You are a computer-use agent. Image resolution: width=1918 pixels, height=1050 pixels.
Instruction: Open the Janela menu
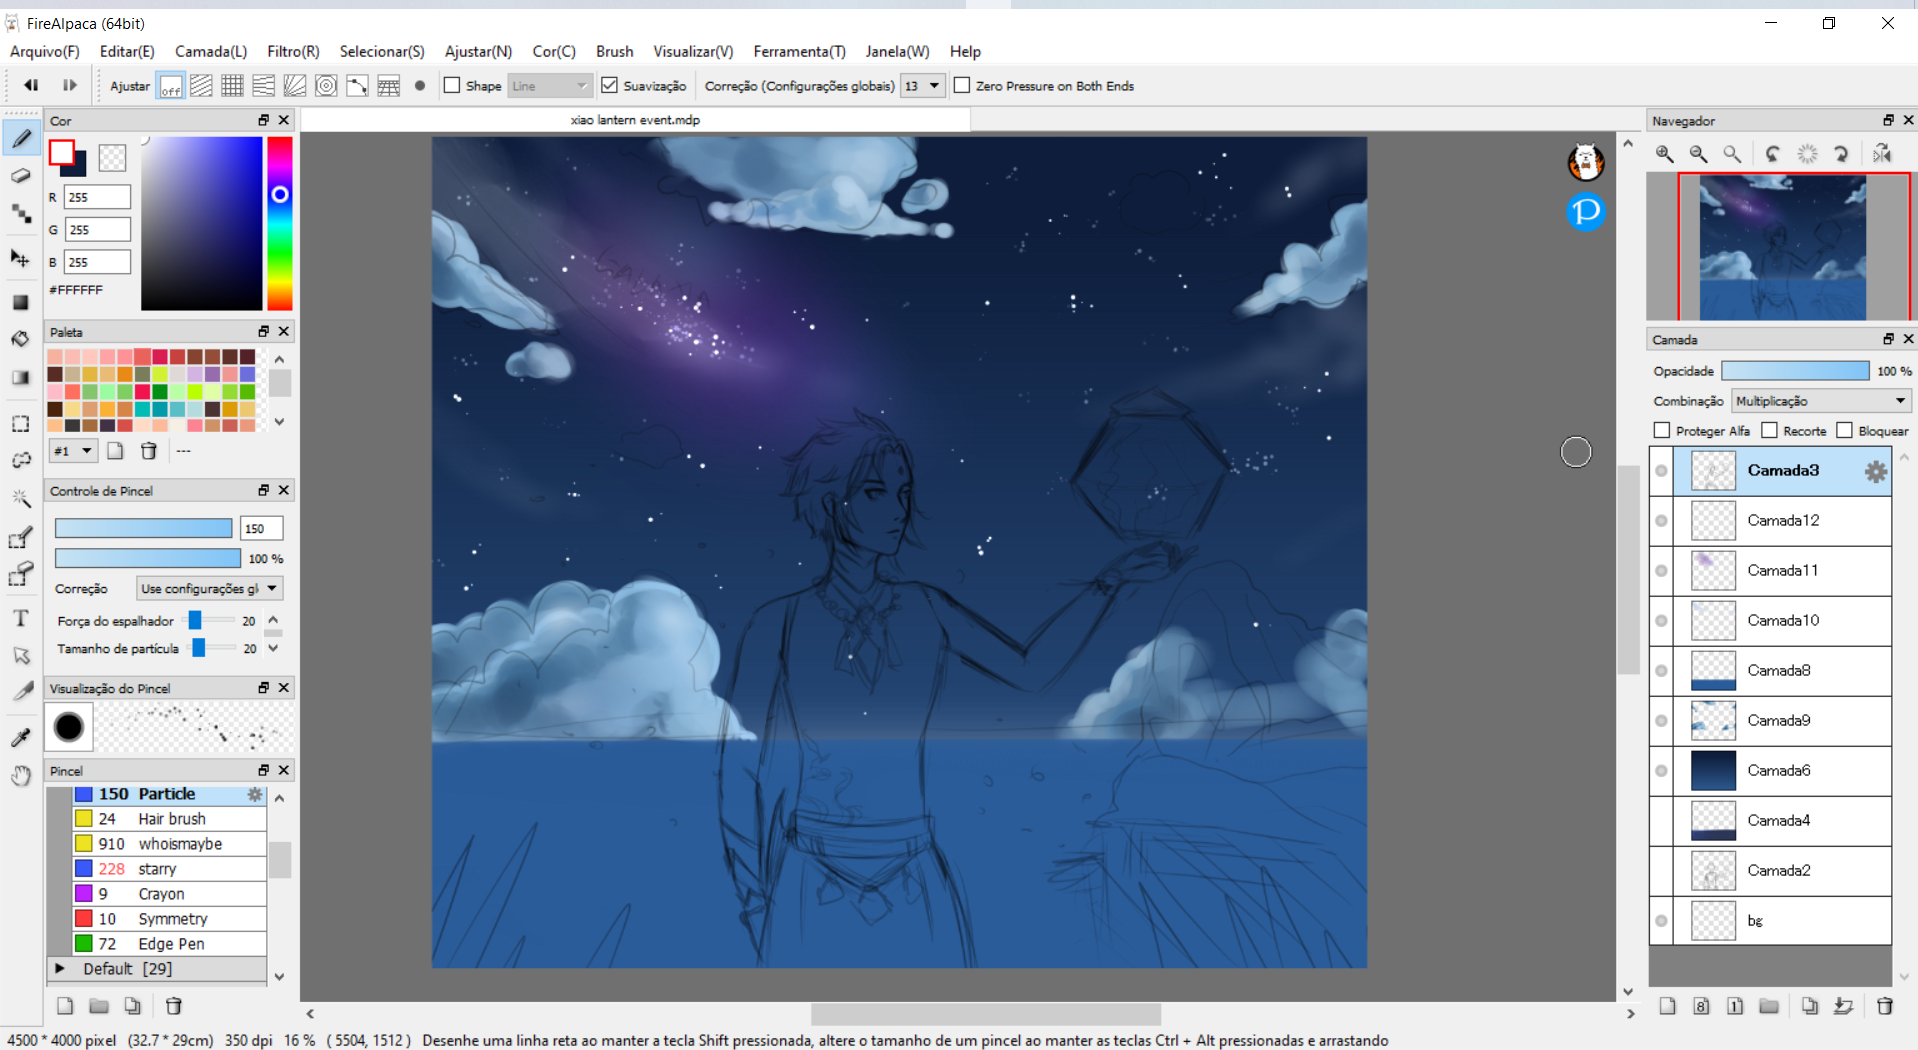[x=896, y=51]
